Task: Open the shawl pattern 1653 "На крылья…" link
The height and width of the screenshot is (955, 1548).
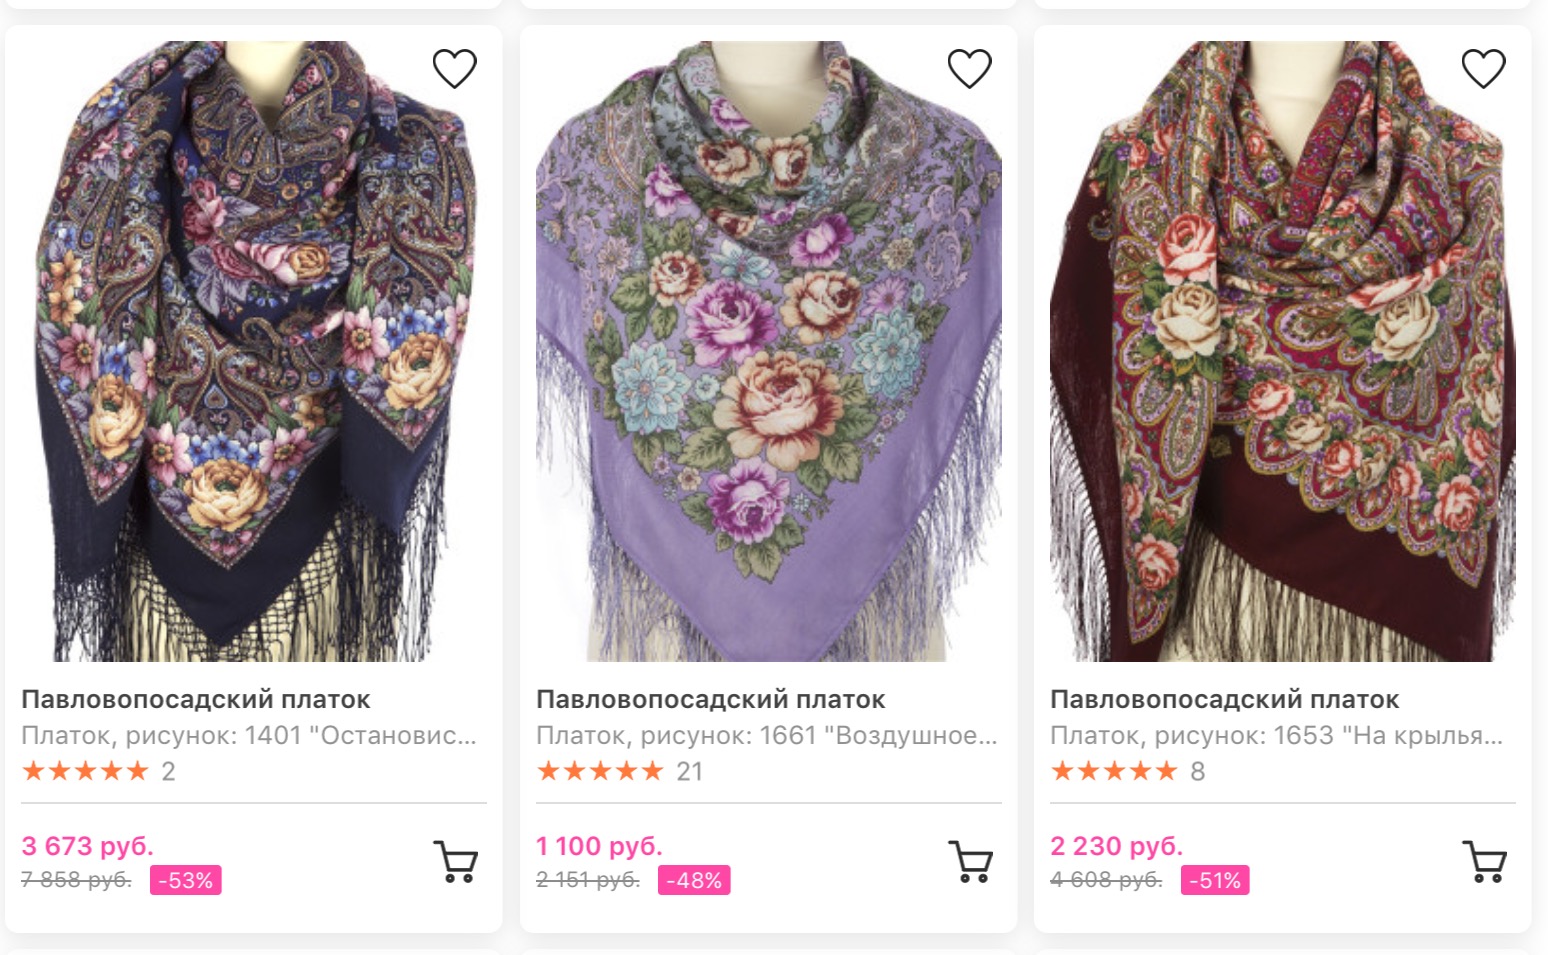Action: tap(1276, 736)
